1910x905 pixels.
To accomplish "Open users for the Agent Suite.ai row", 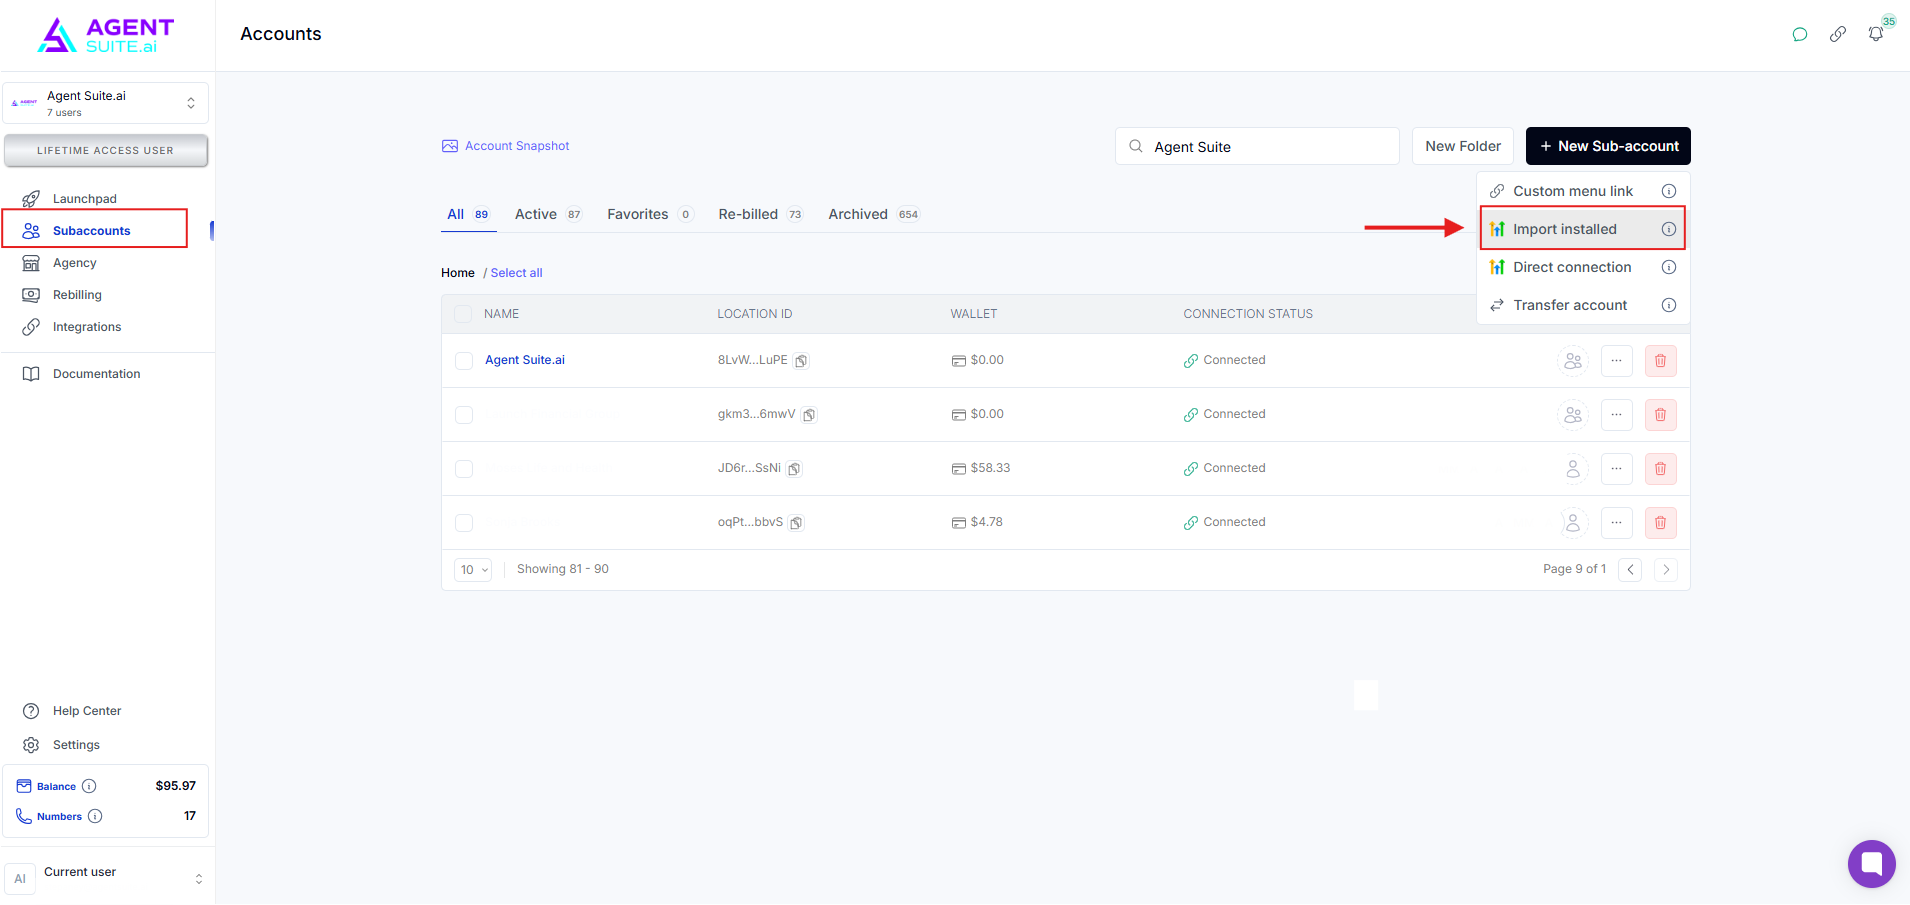I will click(x=1573, y=361).
